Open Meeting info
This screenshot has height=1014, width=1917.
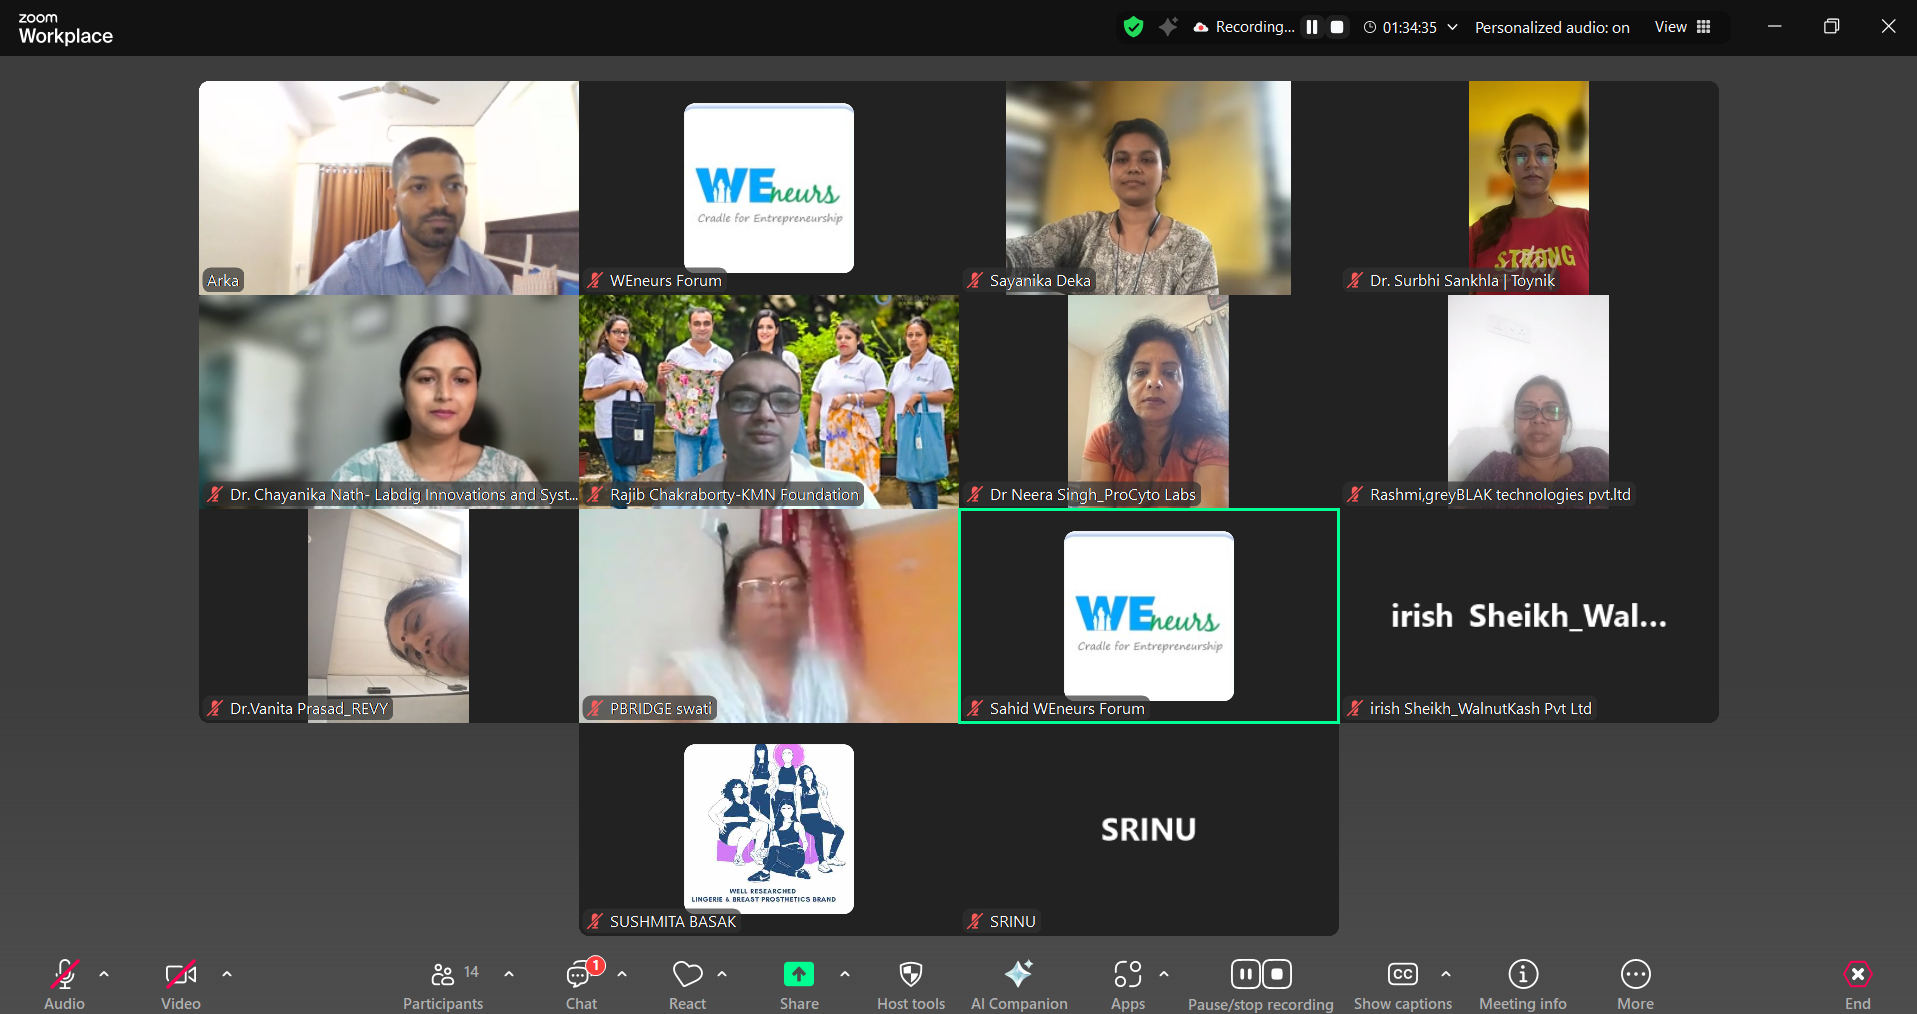point(1522,985)
